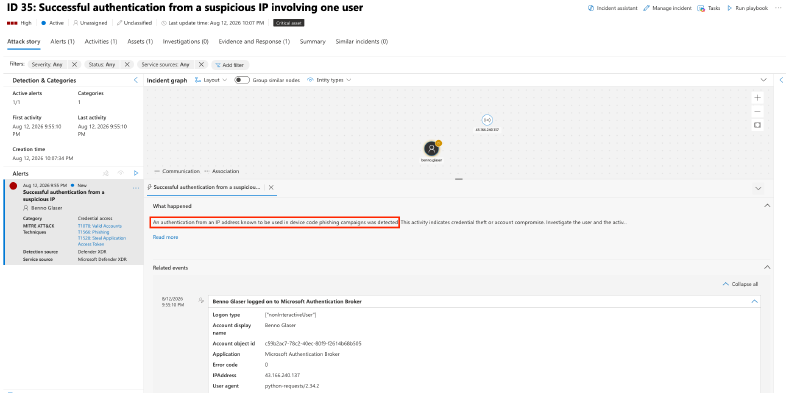Viewport: 800px width, 393px height.
Task: Click the Account object id value
Action: 313,343
